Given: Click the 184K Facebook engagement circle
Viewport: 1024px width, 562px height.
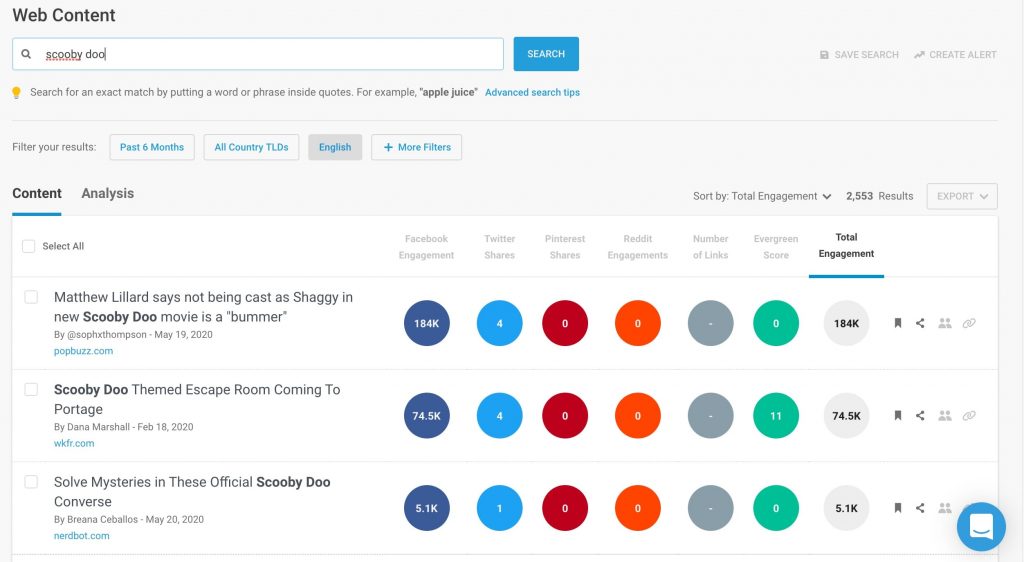Looking at the screenshot, I should [x=426, y=323].
